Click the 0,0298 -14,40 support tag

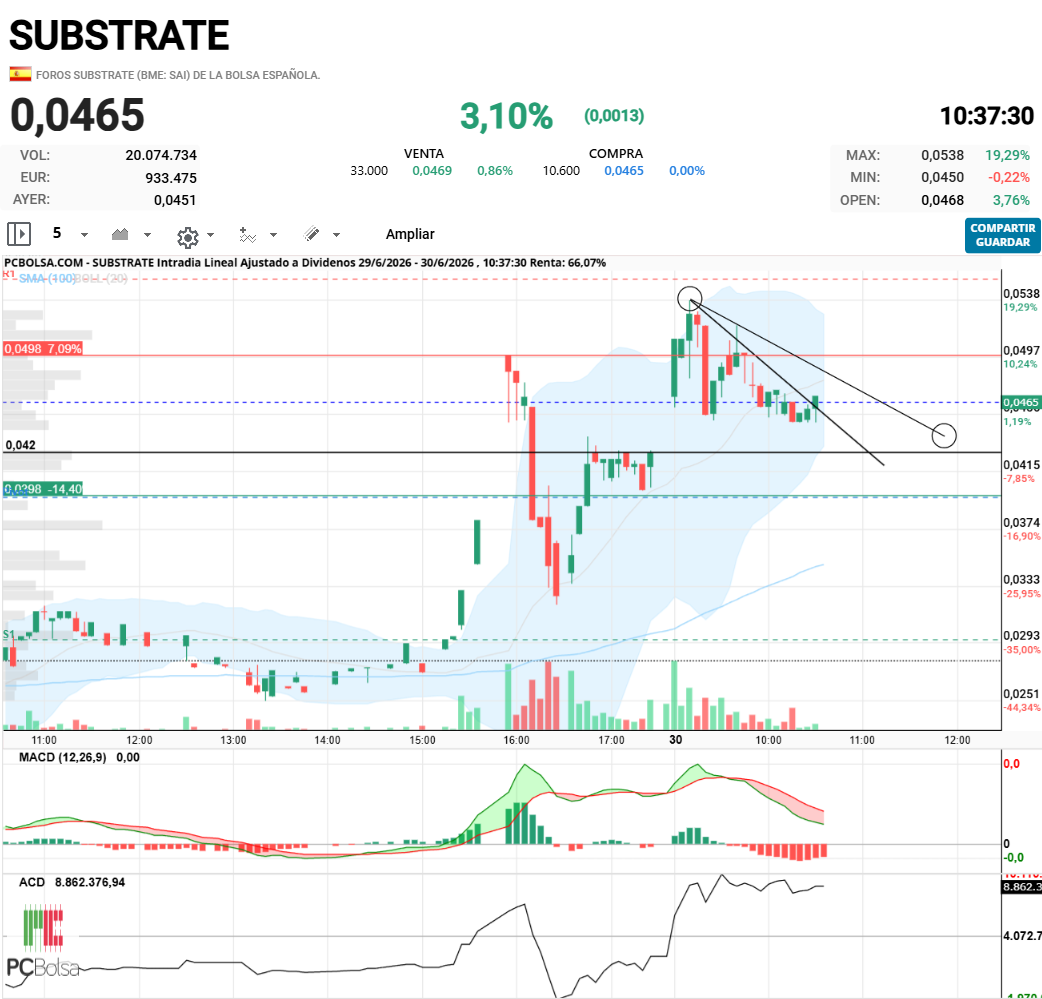[x=43, y=489]
